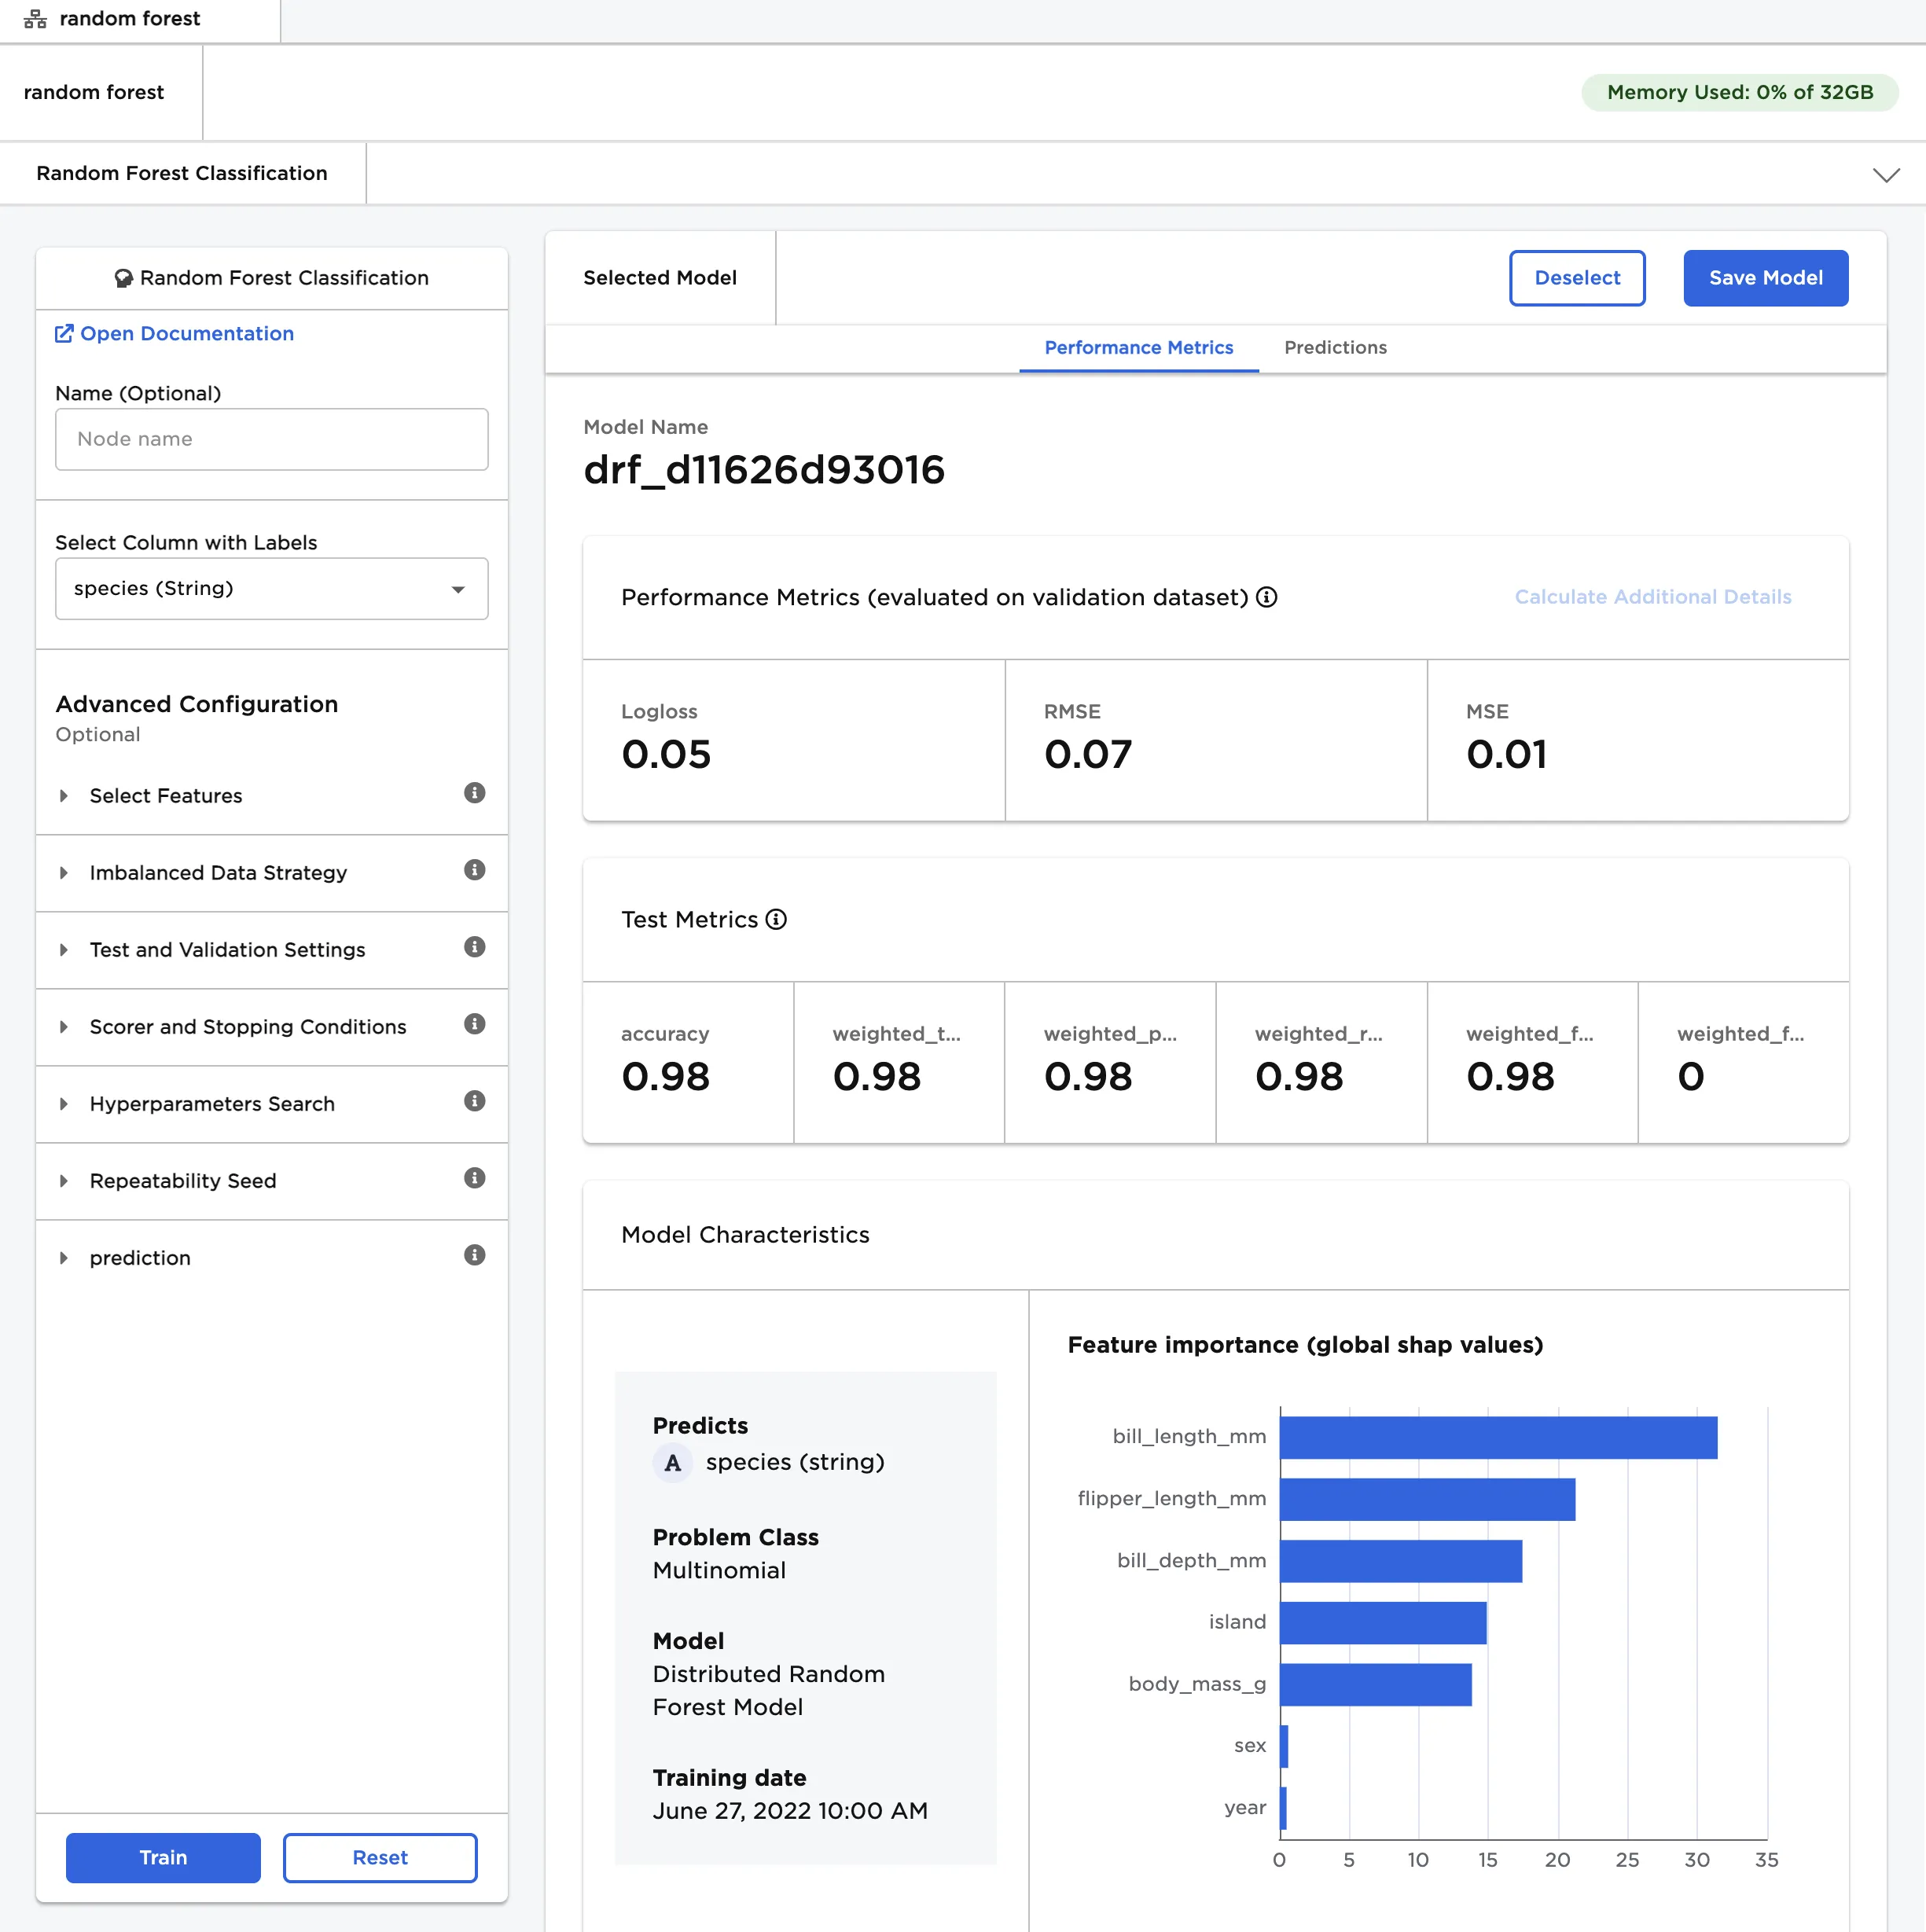Select the Performance Metrics tab
This screenshot has width=1926, height=1932.
pyautogui.click(x=1138, y=348)
